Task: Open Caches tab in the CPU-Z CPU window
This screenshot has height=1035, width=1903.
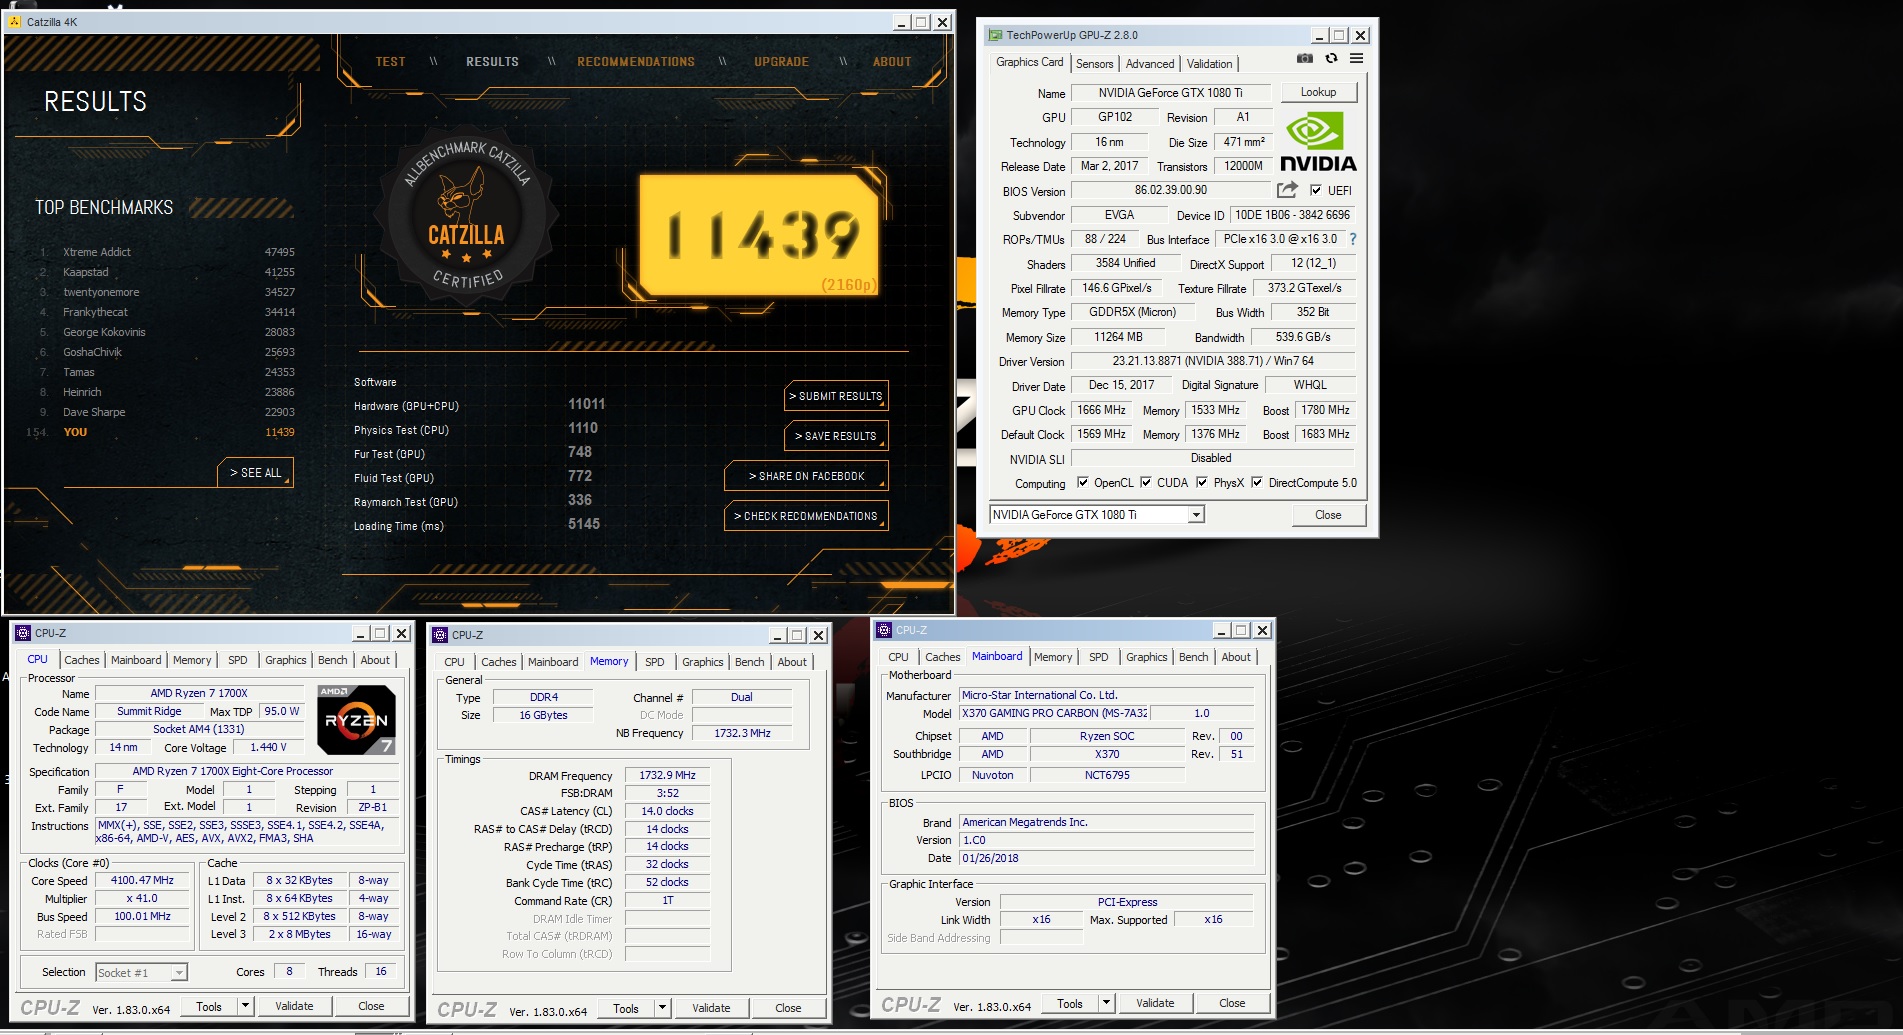Action: [82, 660]
